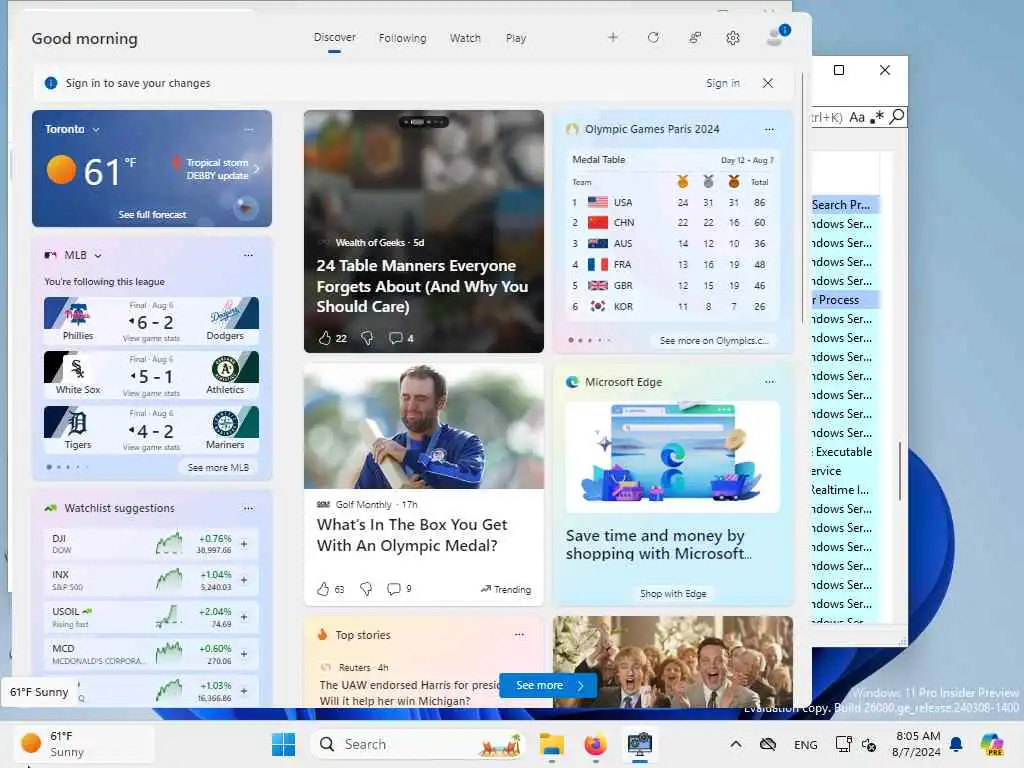The image size is (1024, 768).
Task: Click search magnifier in background window
Action: tap(897, 117)
